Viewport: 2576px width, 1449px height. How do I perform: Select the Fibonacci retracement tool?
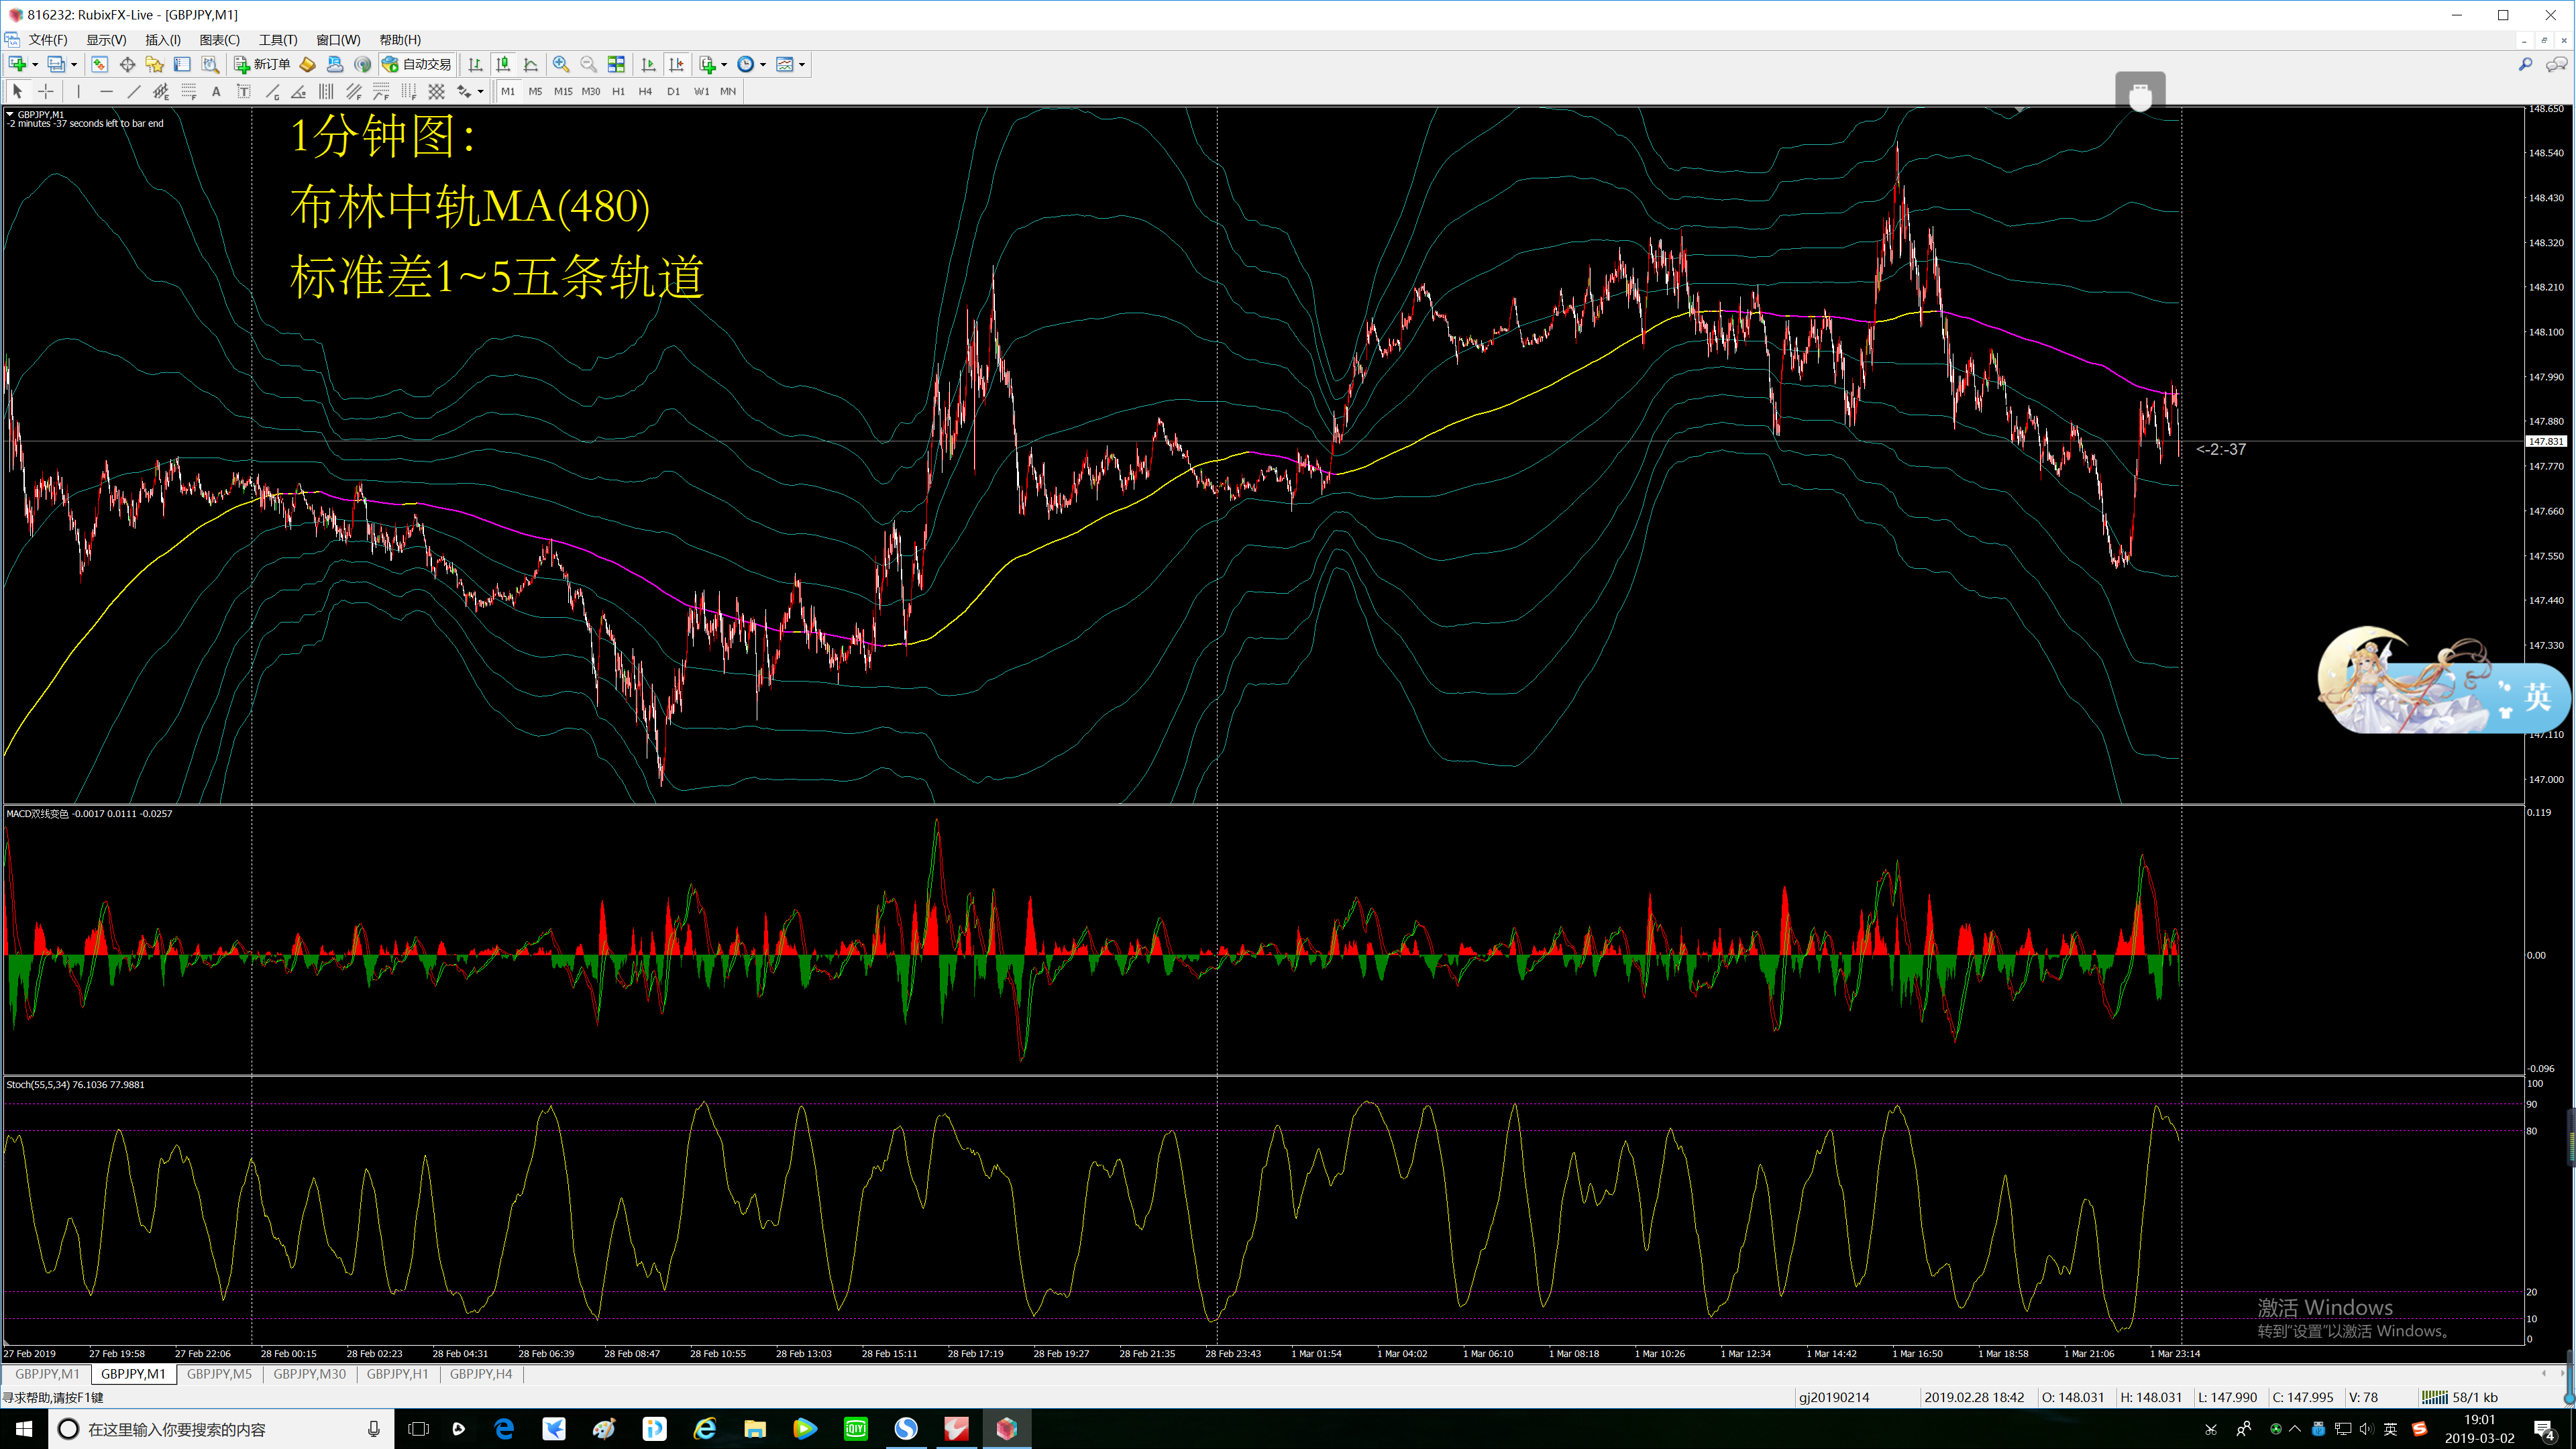(189, 91)
